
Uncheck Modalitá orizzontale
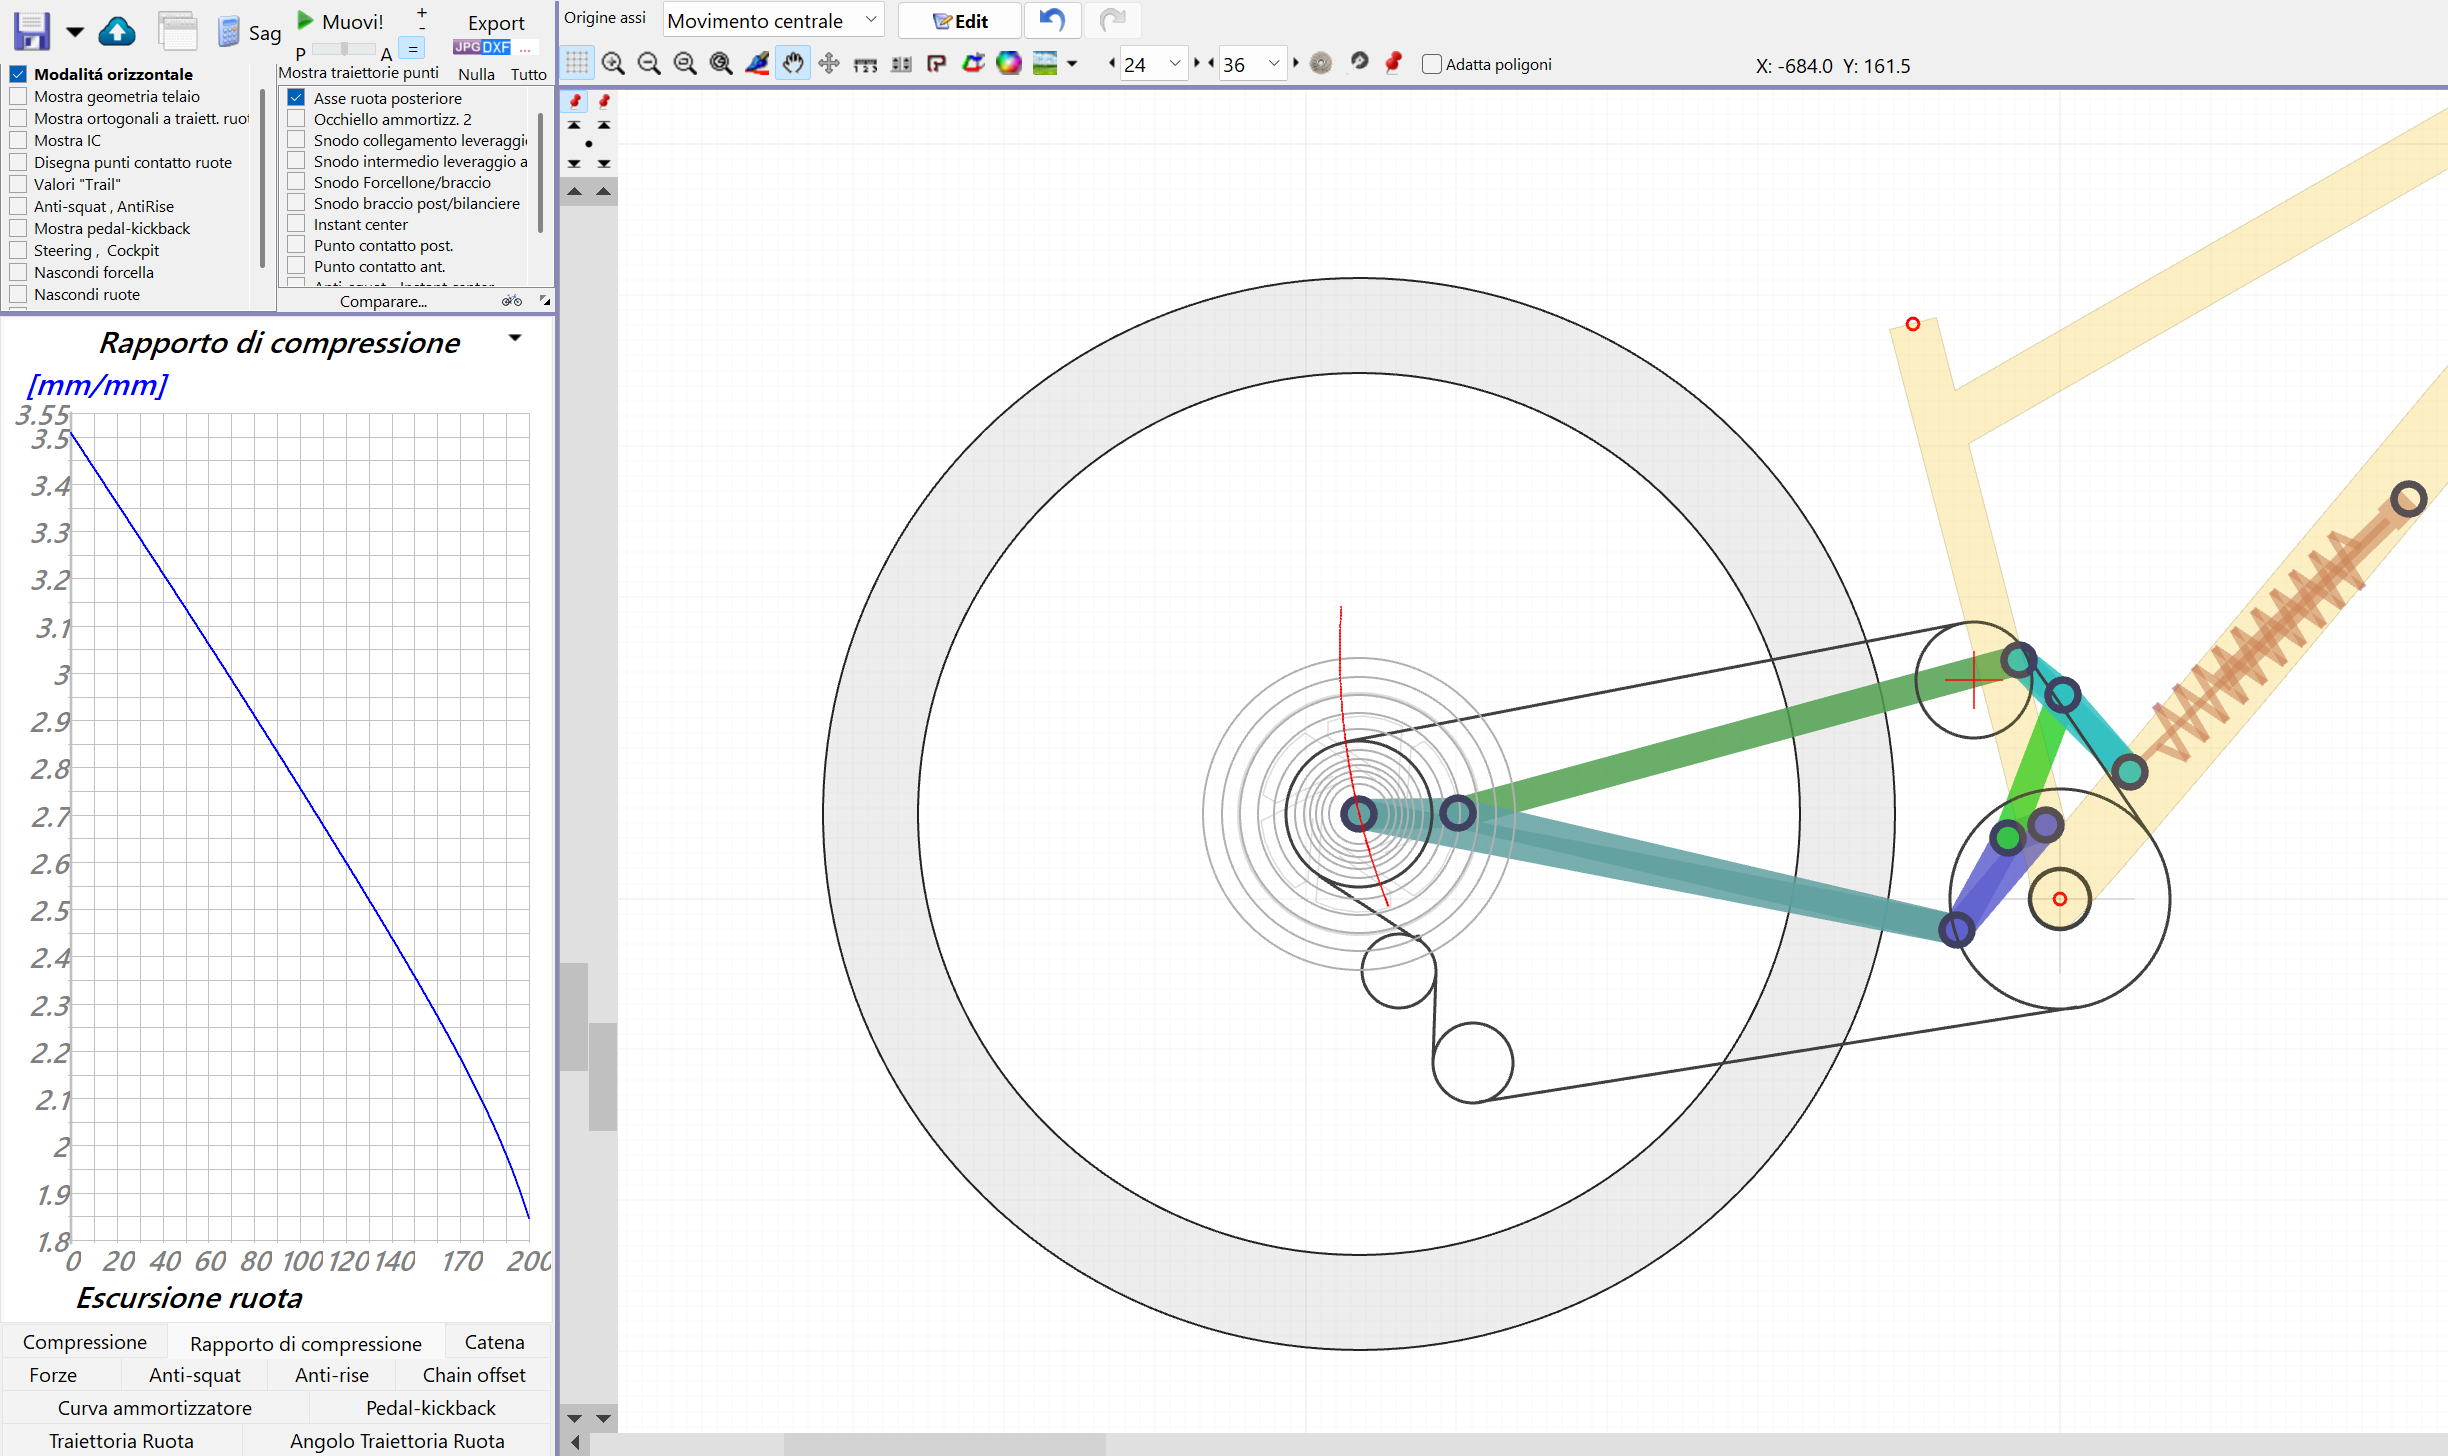(18, 74)
